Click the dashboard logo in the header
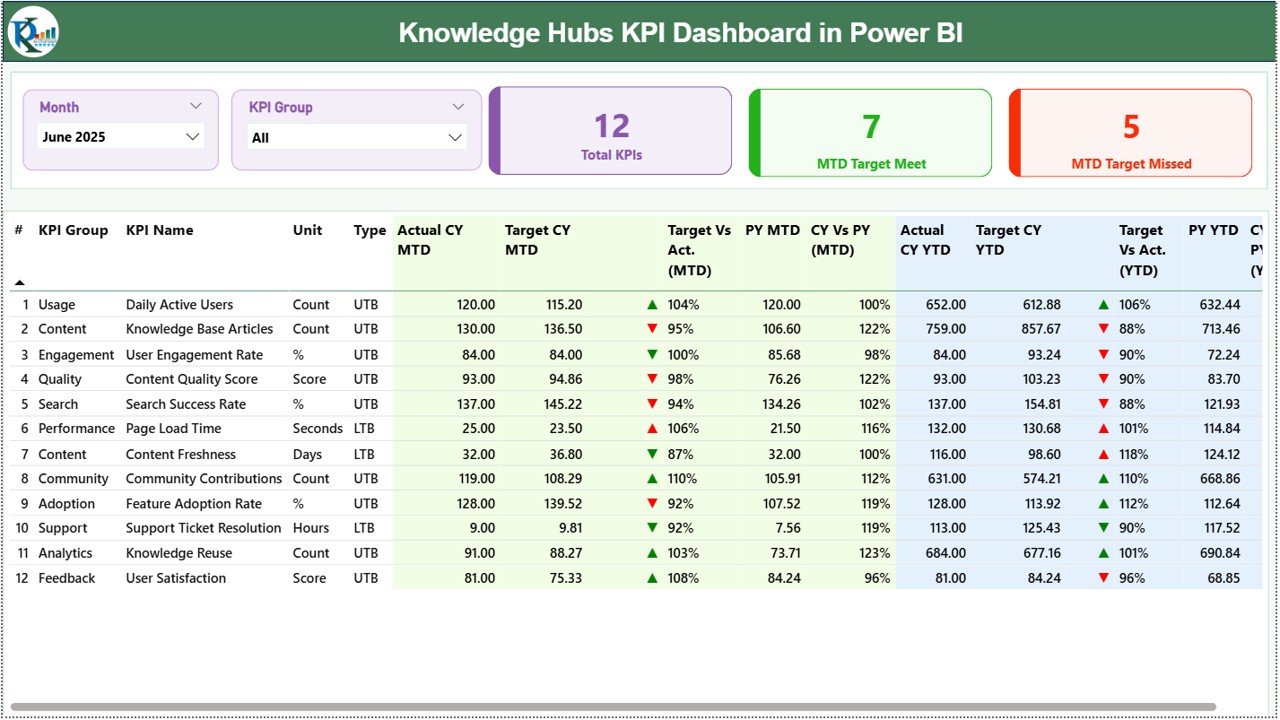The width and height of the screenshot is (1280, 720). click(x=34, y=32)
